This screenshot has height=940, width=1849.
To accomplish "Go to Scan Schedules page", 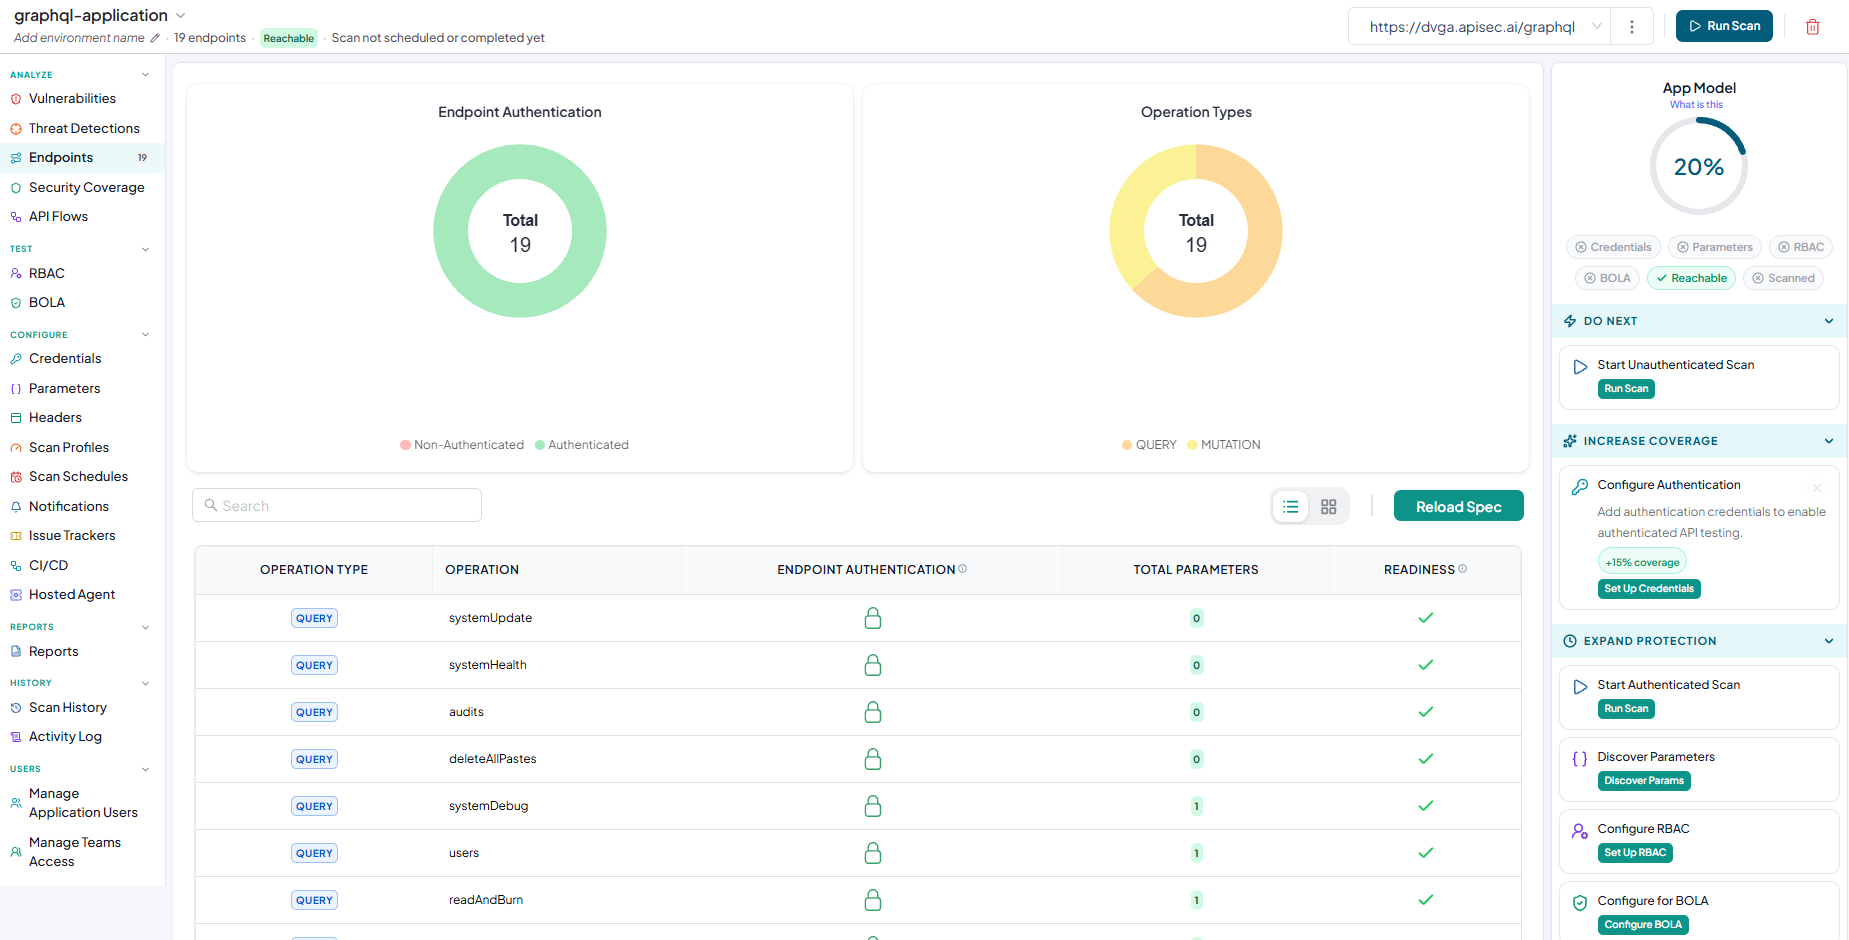I will pos(78,477).
